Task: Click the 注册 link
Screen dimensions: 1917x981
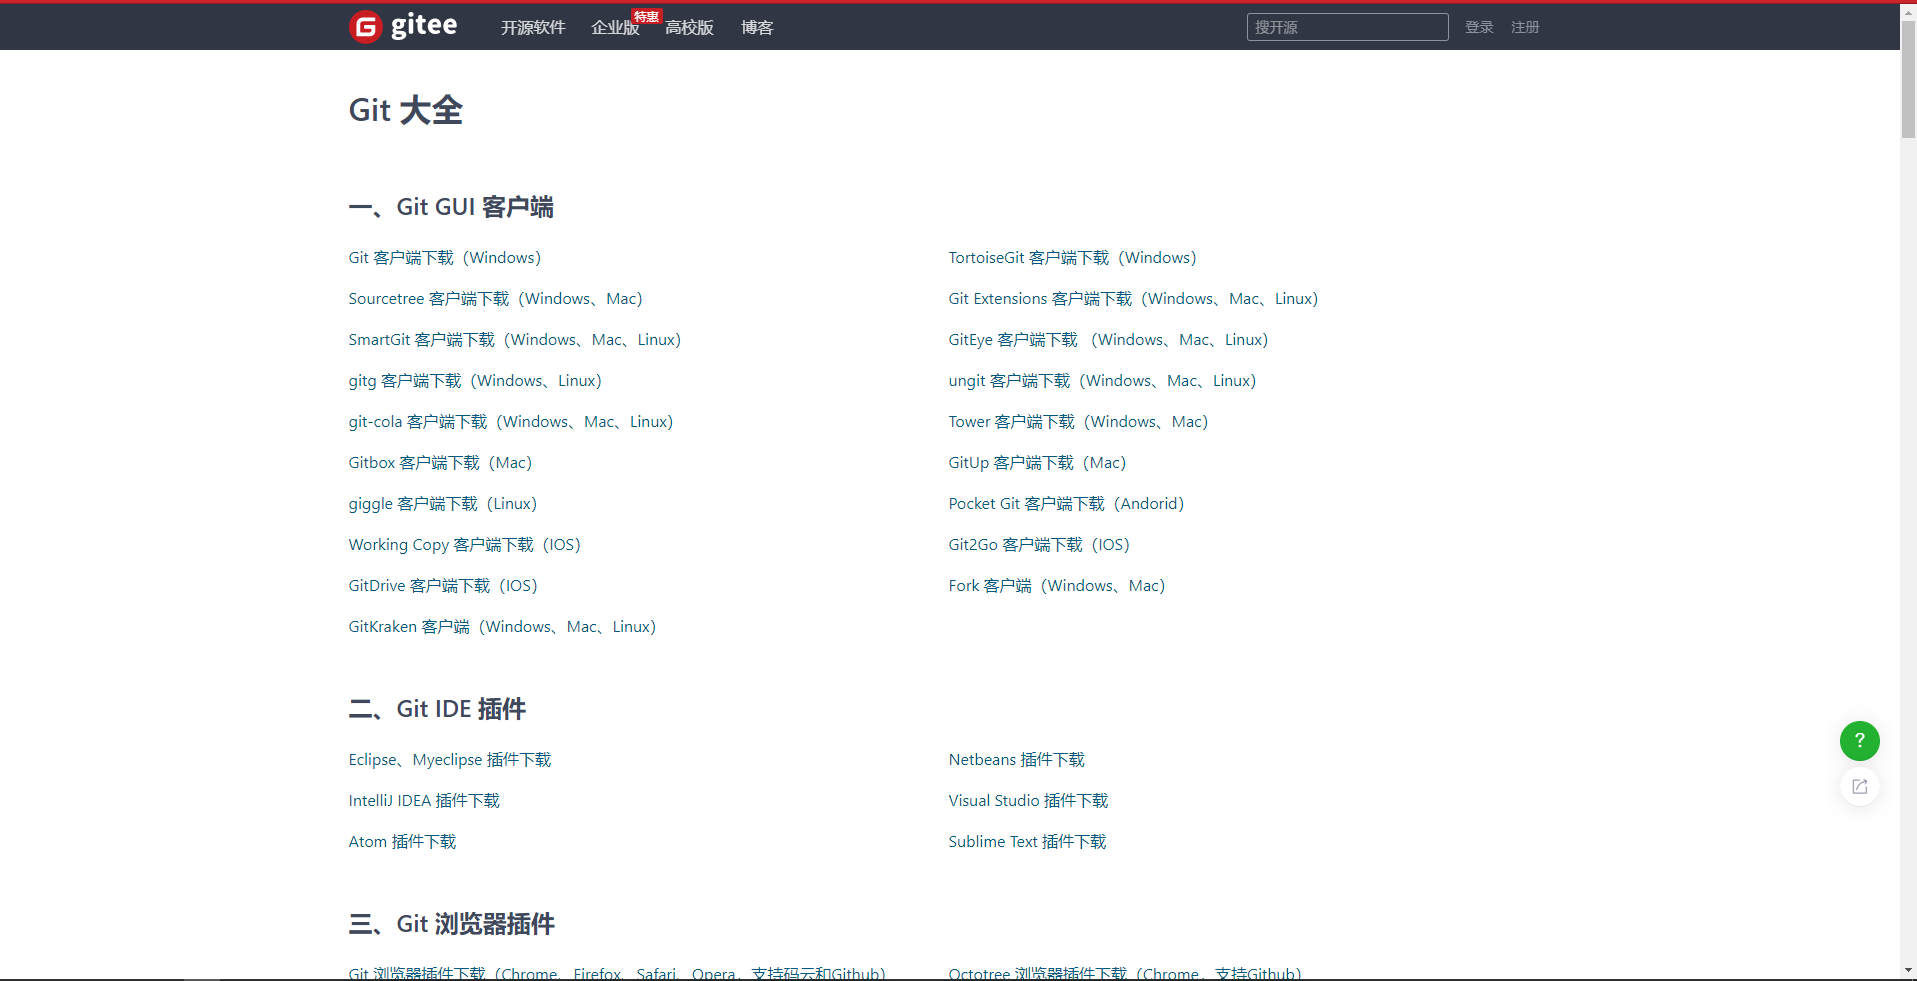Action: click(1525, 27)
